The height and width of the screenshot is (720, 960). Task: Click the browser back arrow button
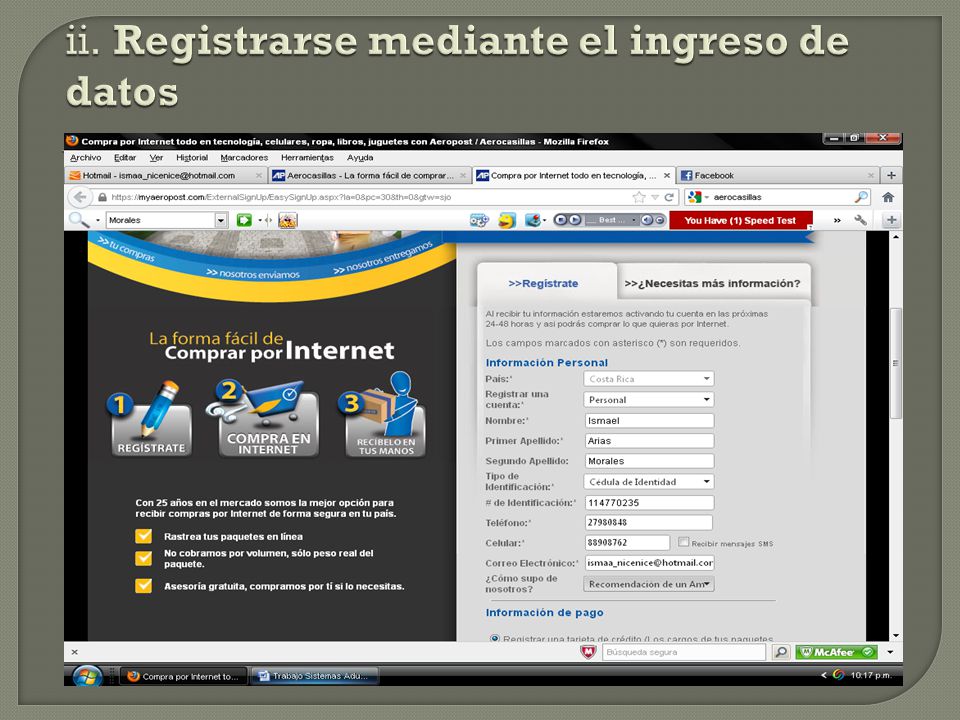click(80, 197)
